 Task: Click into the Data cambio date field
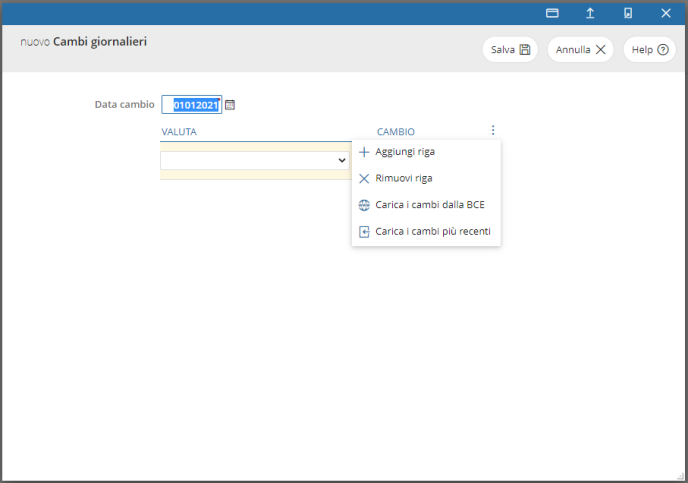192,105
